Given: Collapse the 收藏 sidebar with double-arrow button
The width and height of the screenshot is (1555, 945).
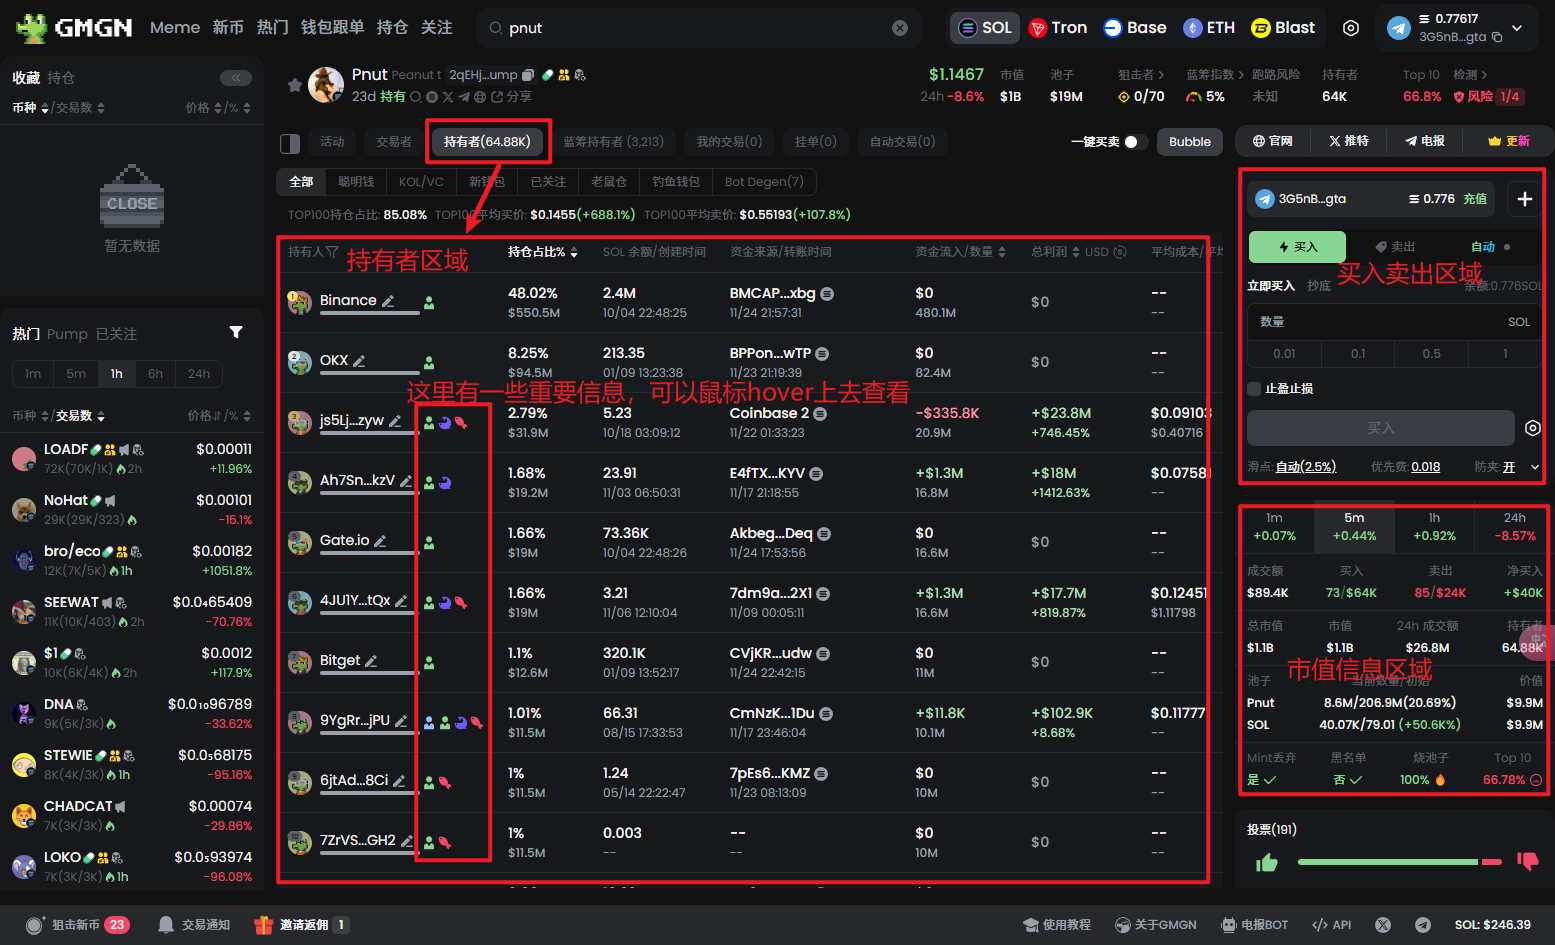Looking at the screenshot, I should [x=236, y=78].
